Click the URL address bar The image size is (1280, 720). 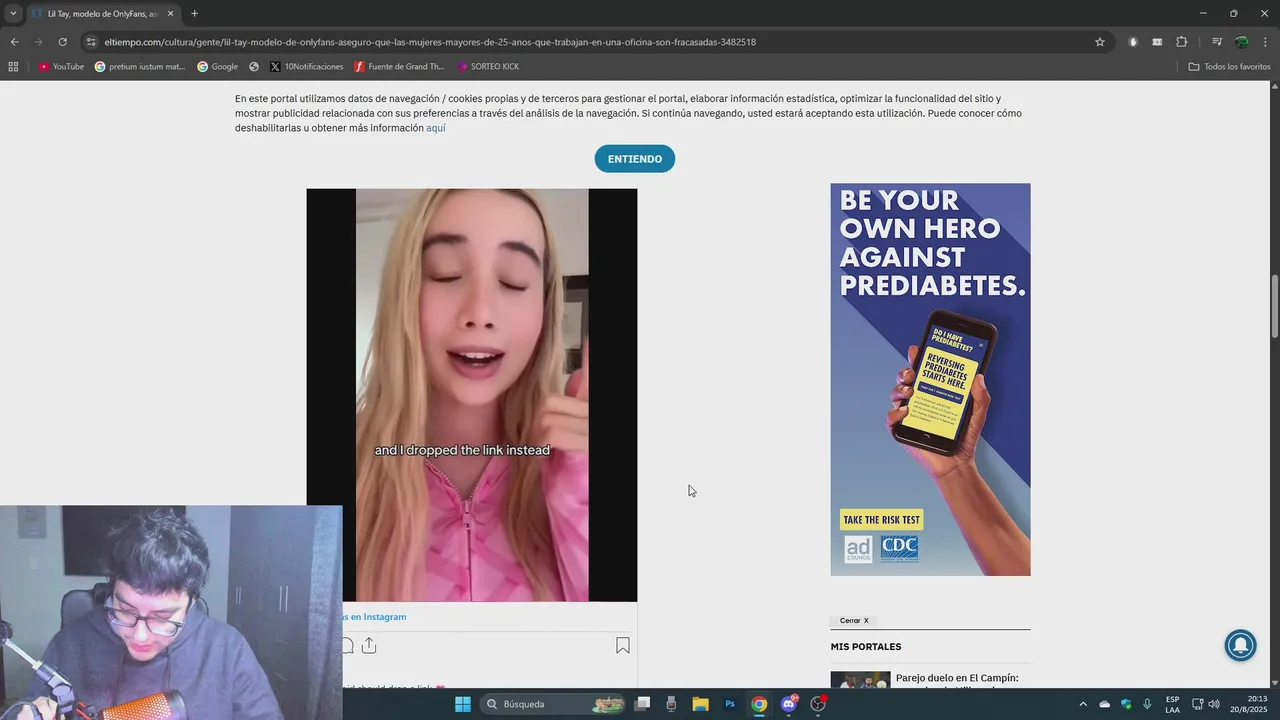[590, 42]
